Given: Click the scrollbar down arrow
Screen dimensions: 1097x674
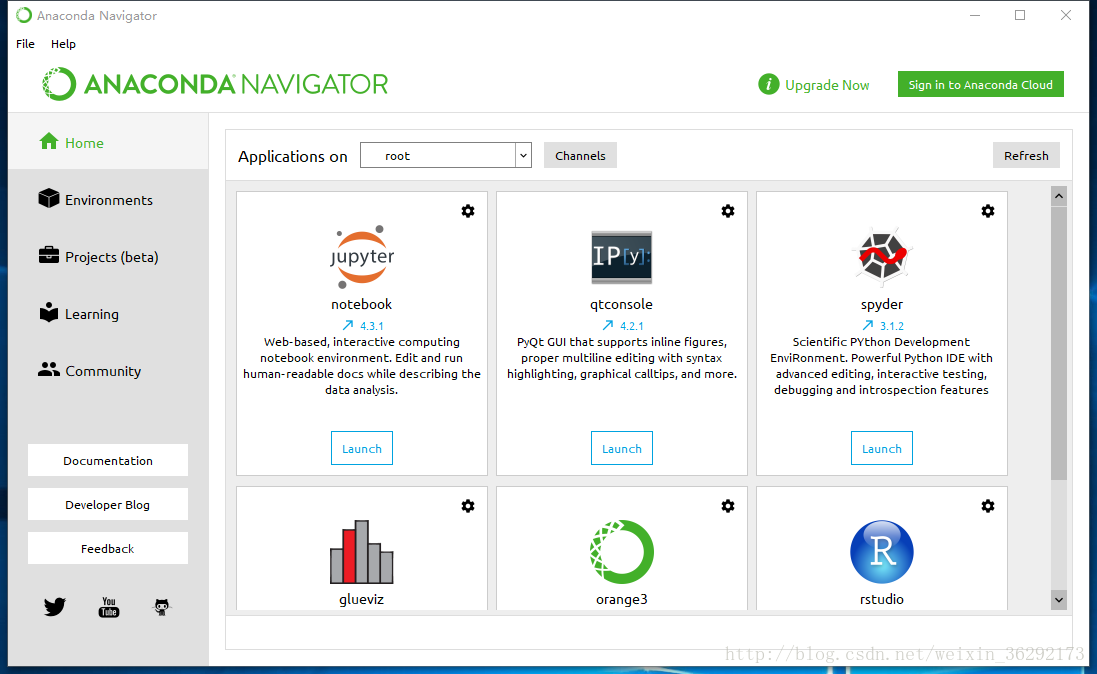Looking at the screenshot, I should 1059,600.
